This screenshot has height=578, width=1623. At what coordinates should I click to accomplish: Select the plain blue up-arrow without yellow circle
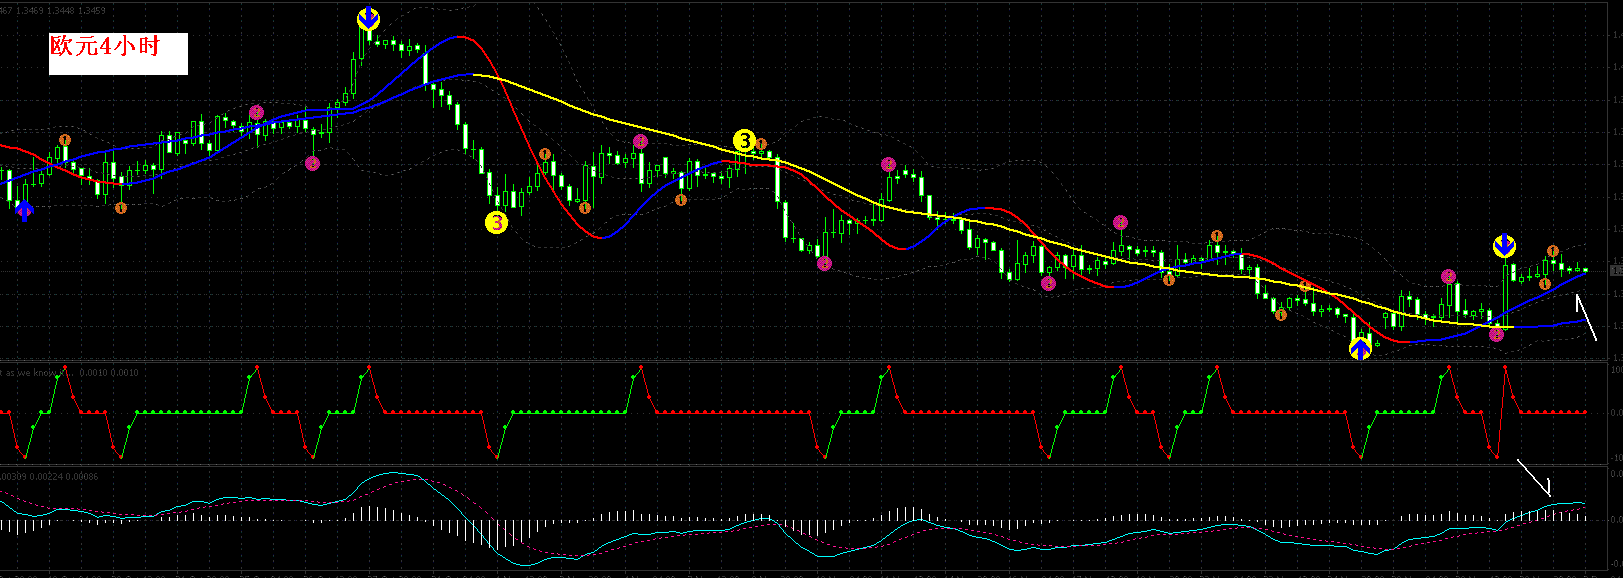click(24, 210)
